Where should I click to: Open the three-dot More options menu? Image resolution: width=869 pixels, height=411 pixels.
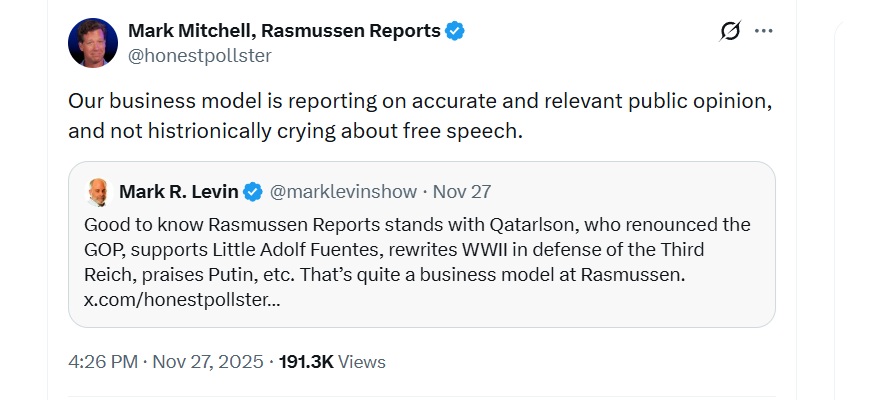point(764,31)
